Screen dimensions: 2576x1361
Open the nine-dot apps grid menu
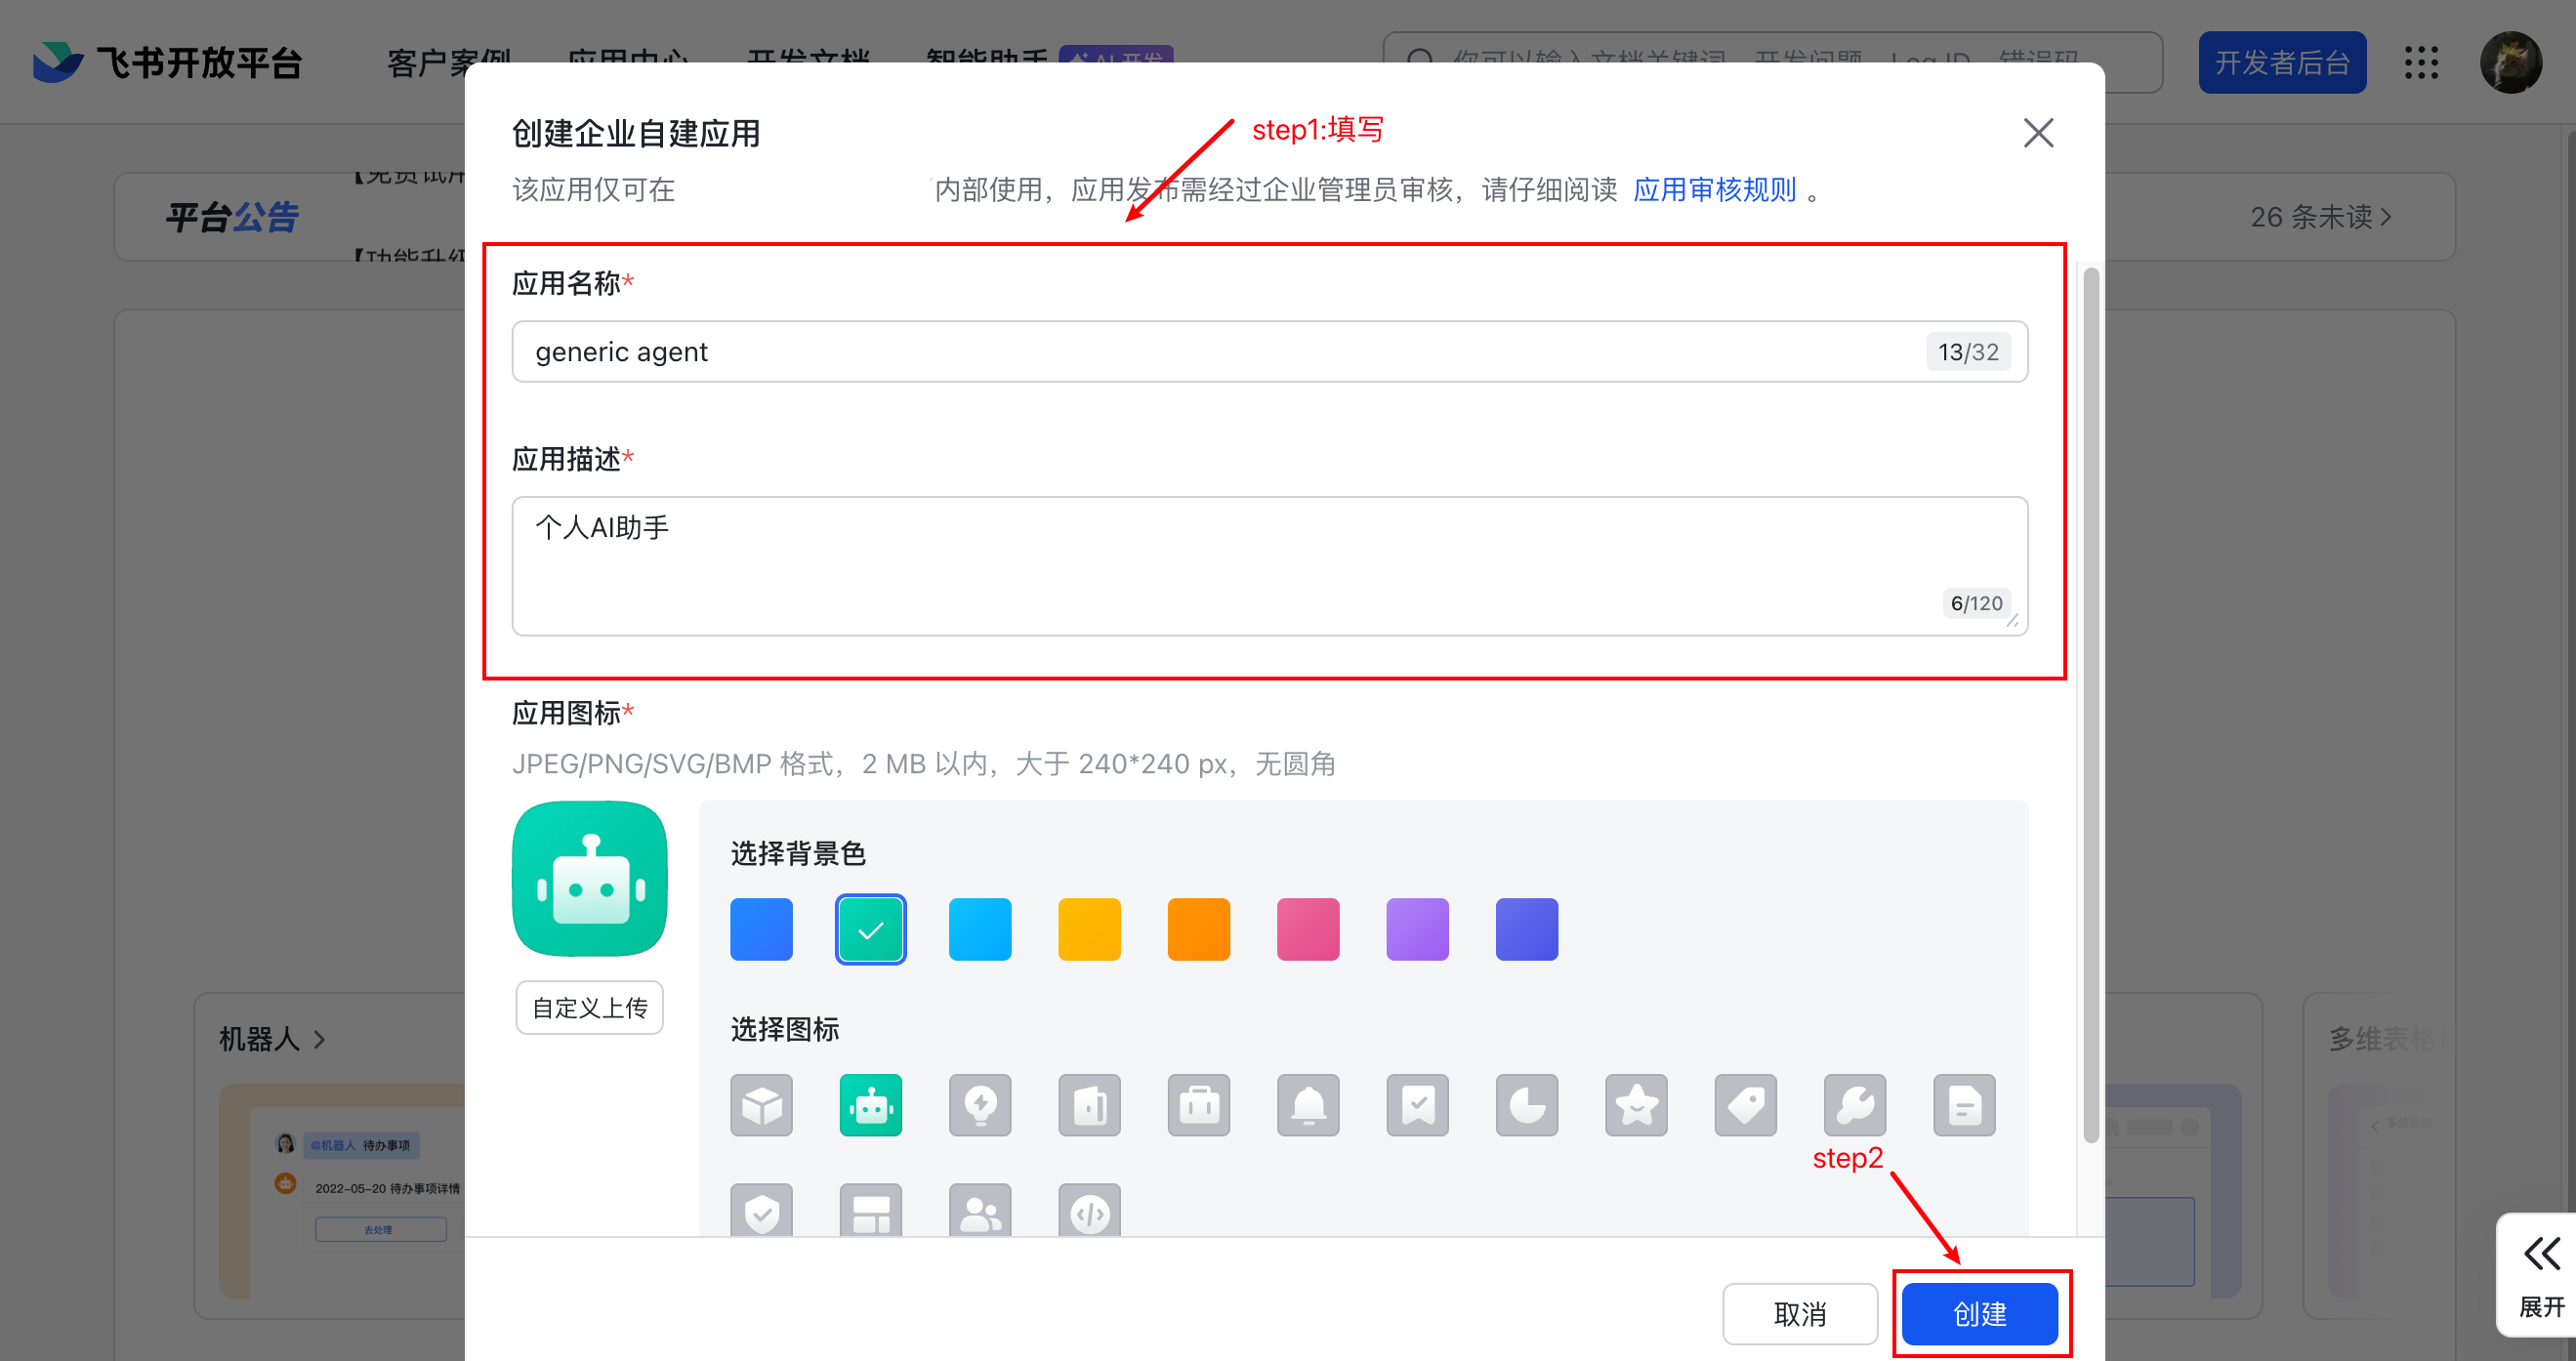pyautogui.click(x=2421, y=62)
